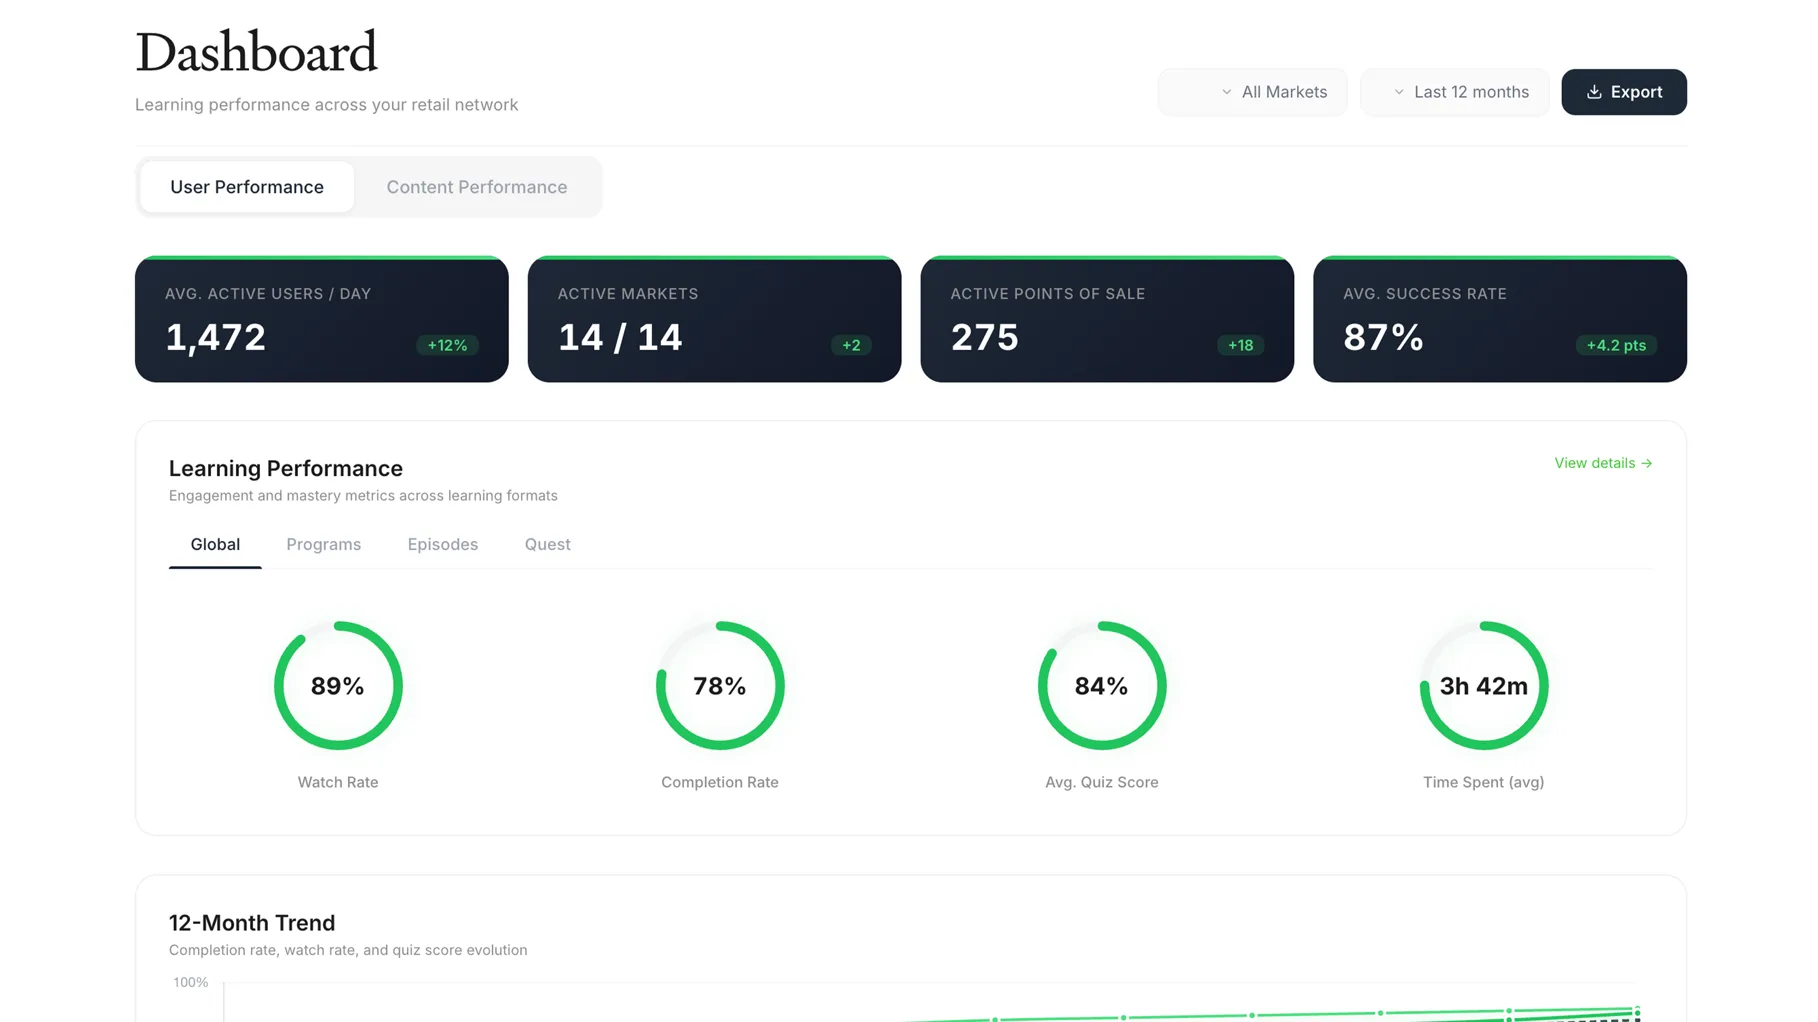1818x1022 pixels.
Task: Click the chevron icon on Last 12 months filter
Action: pos(1397,92)
